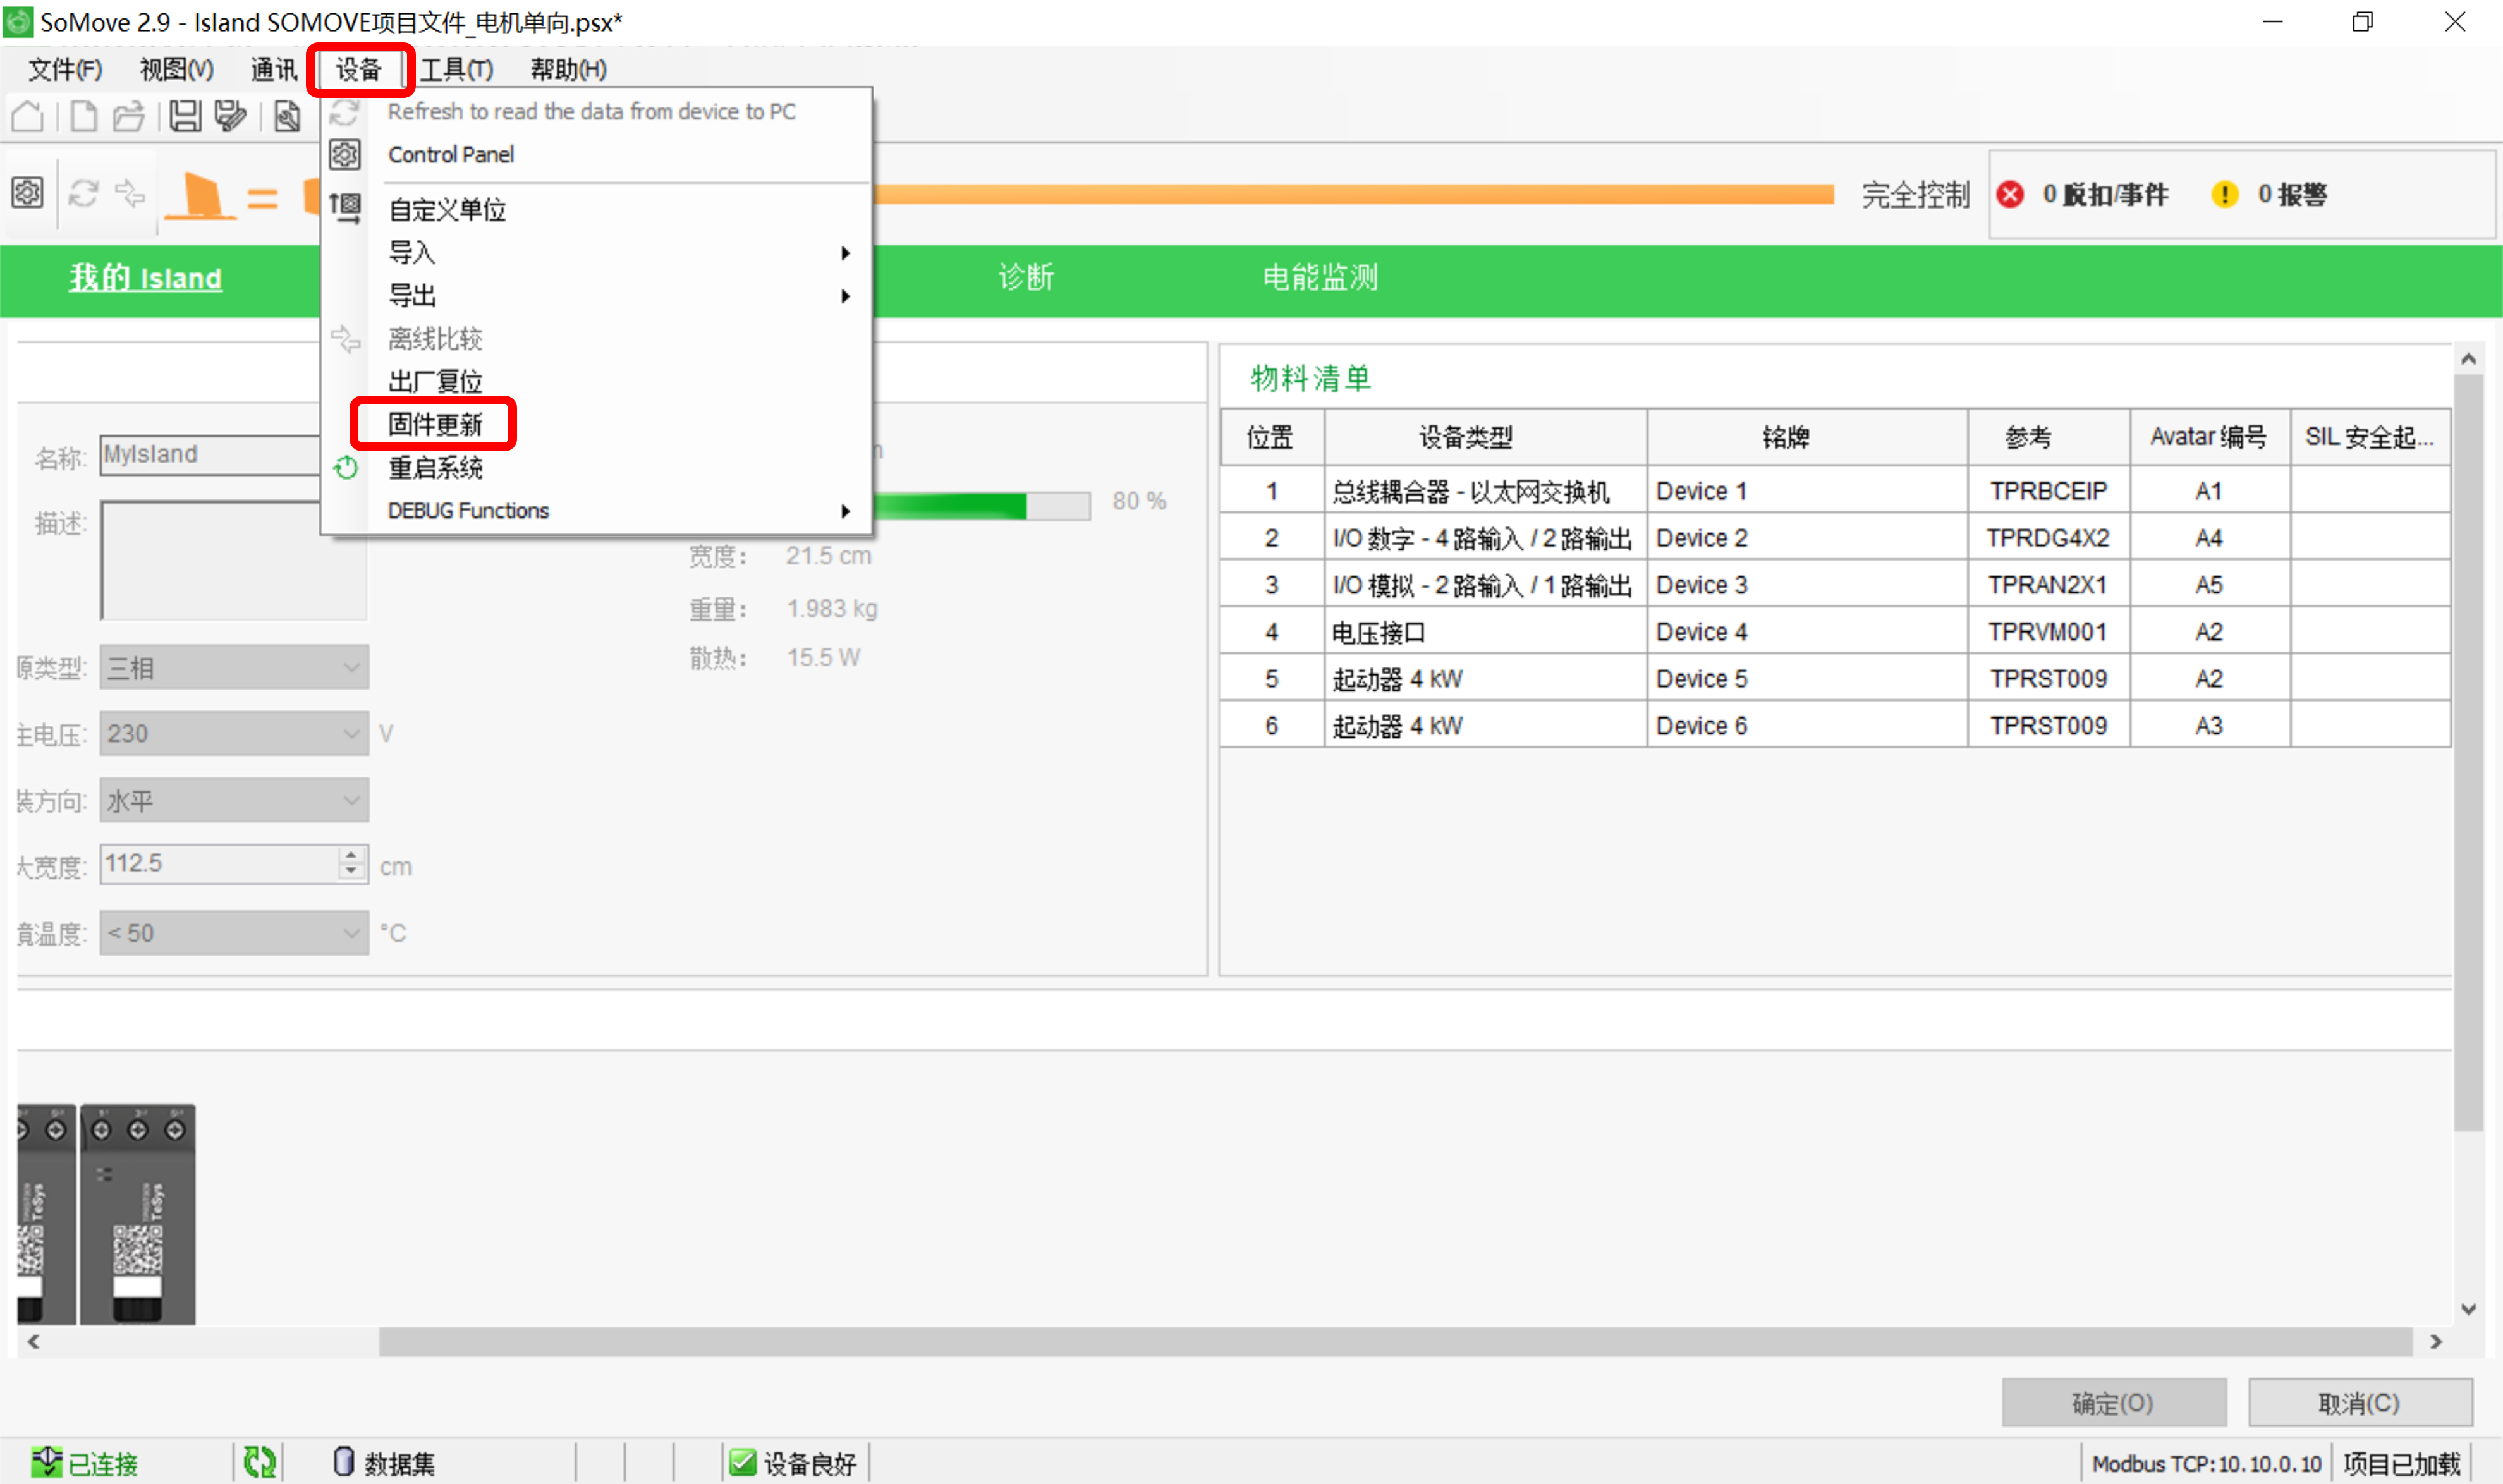Click the new blank document icon
2503x1484 pixels.
click(x=84, y=117)
